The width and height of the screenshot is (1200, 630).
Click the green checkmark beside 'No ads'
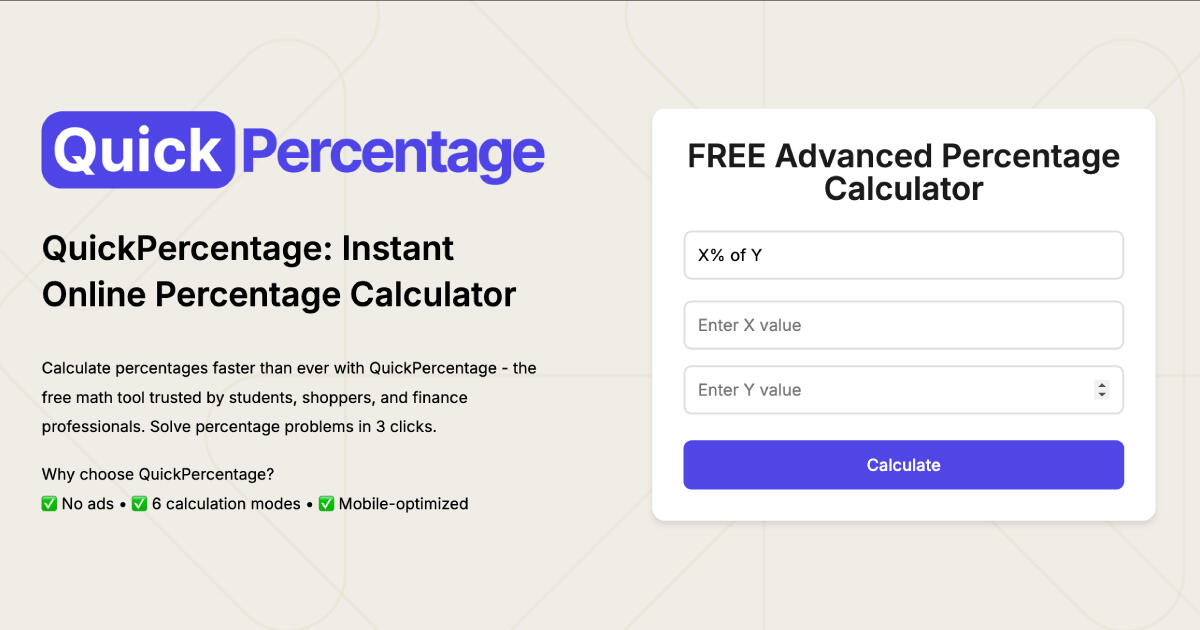tap(49, 503)
